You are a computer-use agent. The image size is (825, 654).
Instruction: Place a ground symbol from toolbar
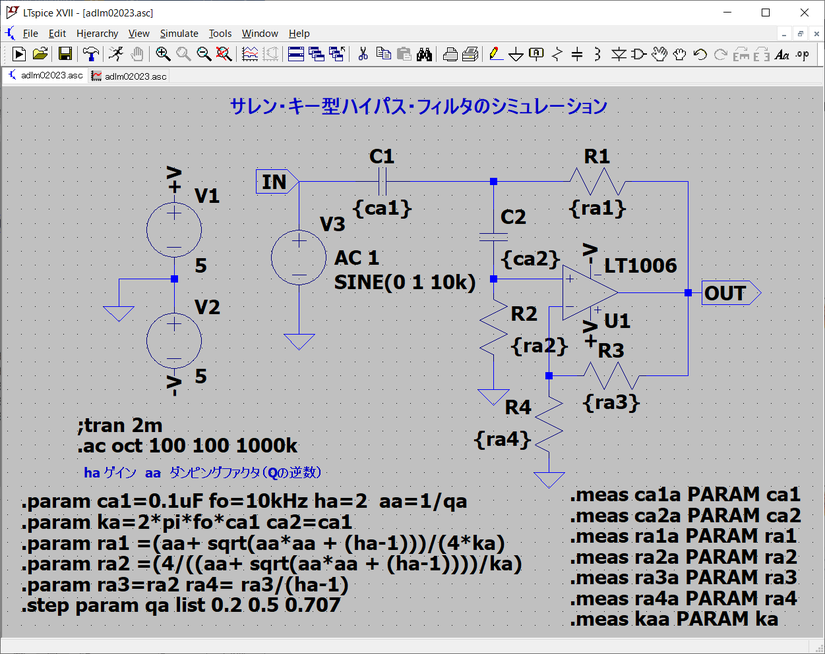516,54
